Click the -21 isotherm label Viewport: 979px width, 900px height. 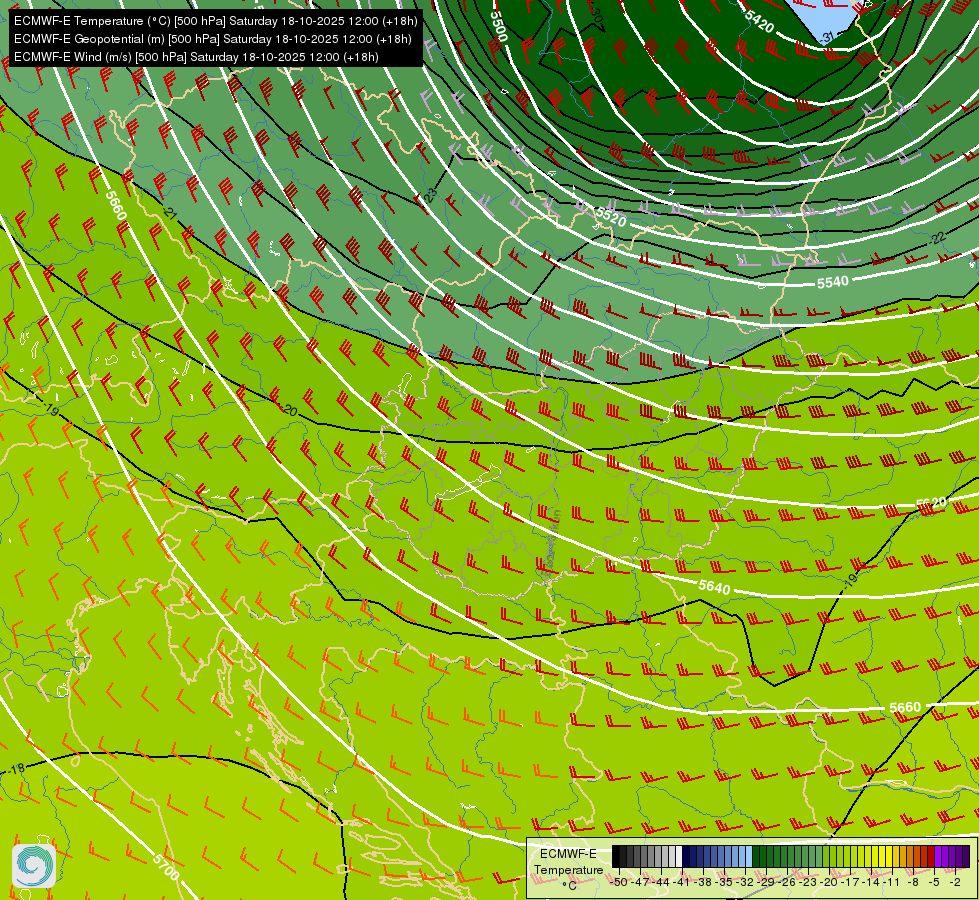tap(169, 212)
